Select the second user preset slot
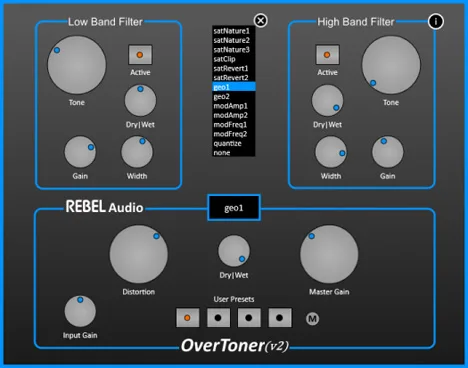 pos(218,318)
